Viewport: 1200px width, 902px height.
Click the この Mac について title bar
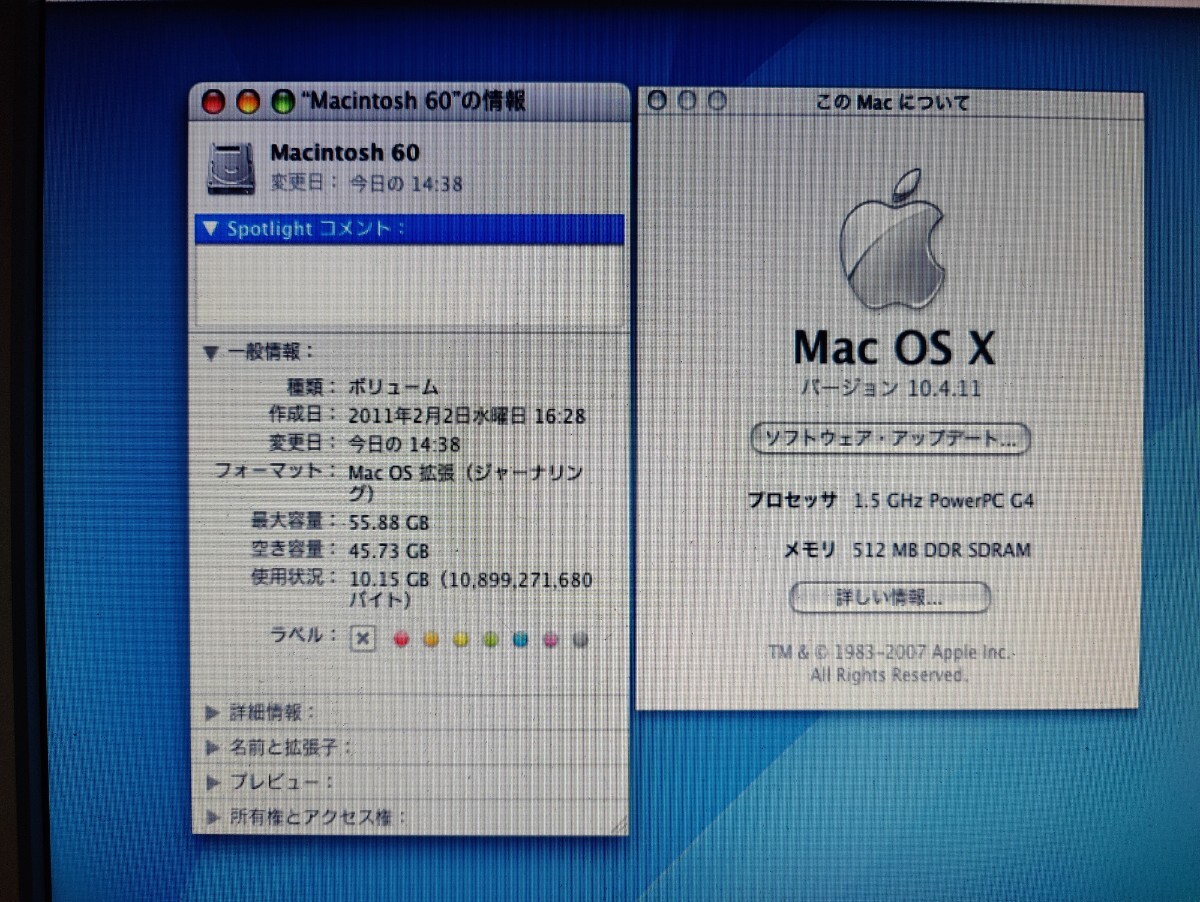890,101
